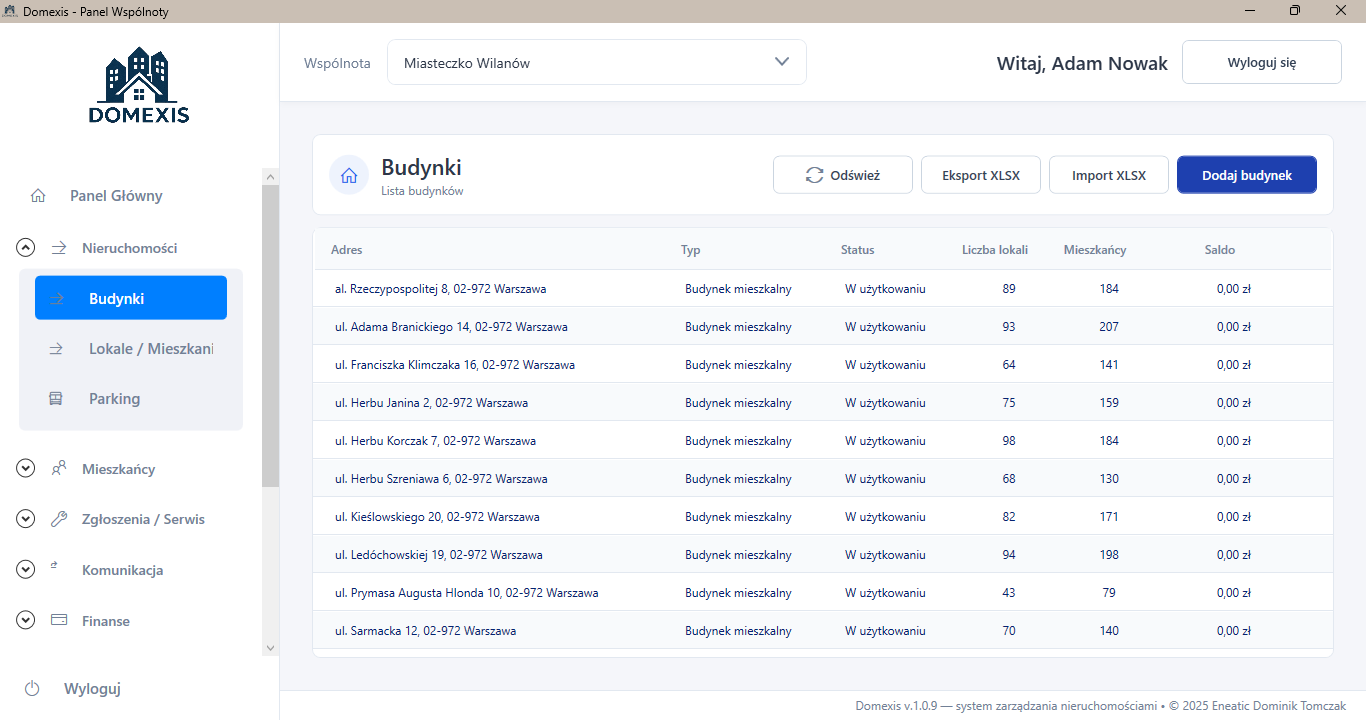Click the Dodaj budynek button
This screenshot has height=720, width=1366.
(x=1246, y=175)
